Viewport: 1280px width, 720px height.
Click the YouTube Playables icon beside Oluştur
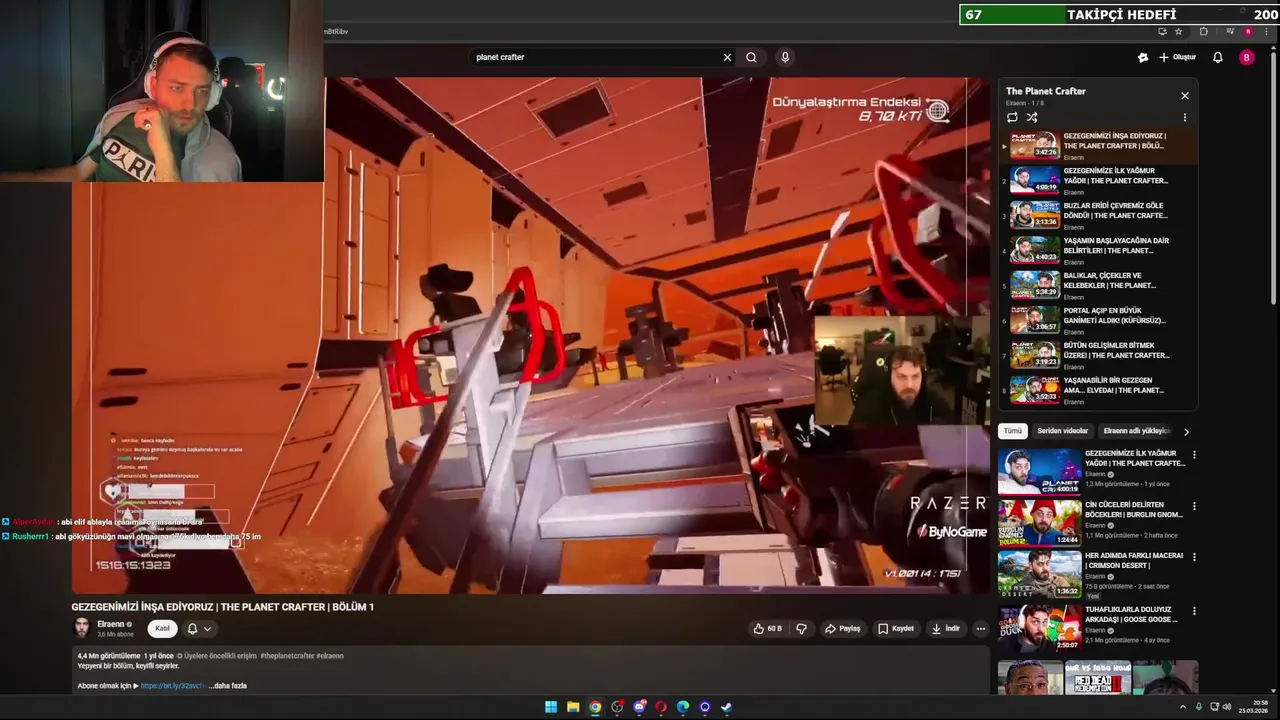[x=1143, y=57]
